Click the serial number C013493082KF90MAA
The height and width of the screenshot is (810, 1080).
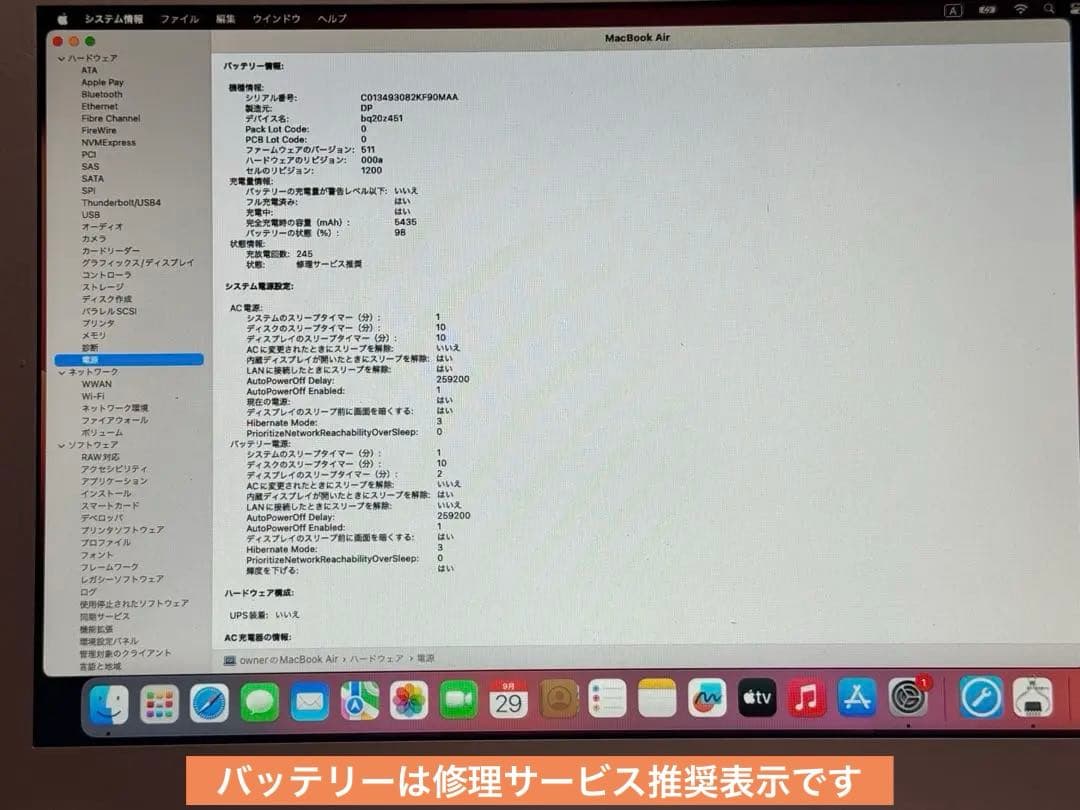tap(409, 97)
